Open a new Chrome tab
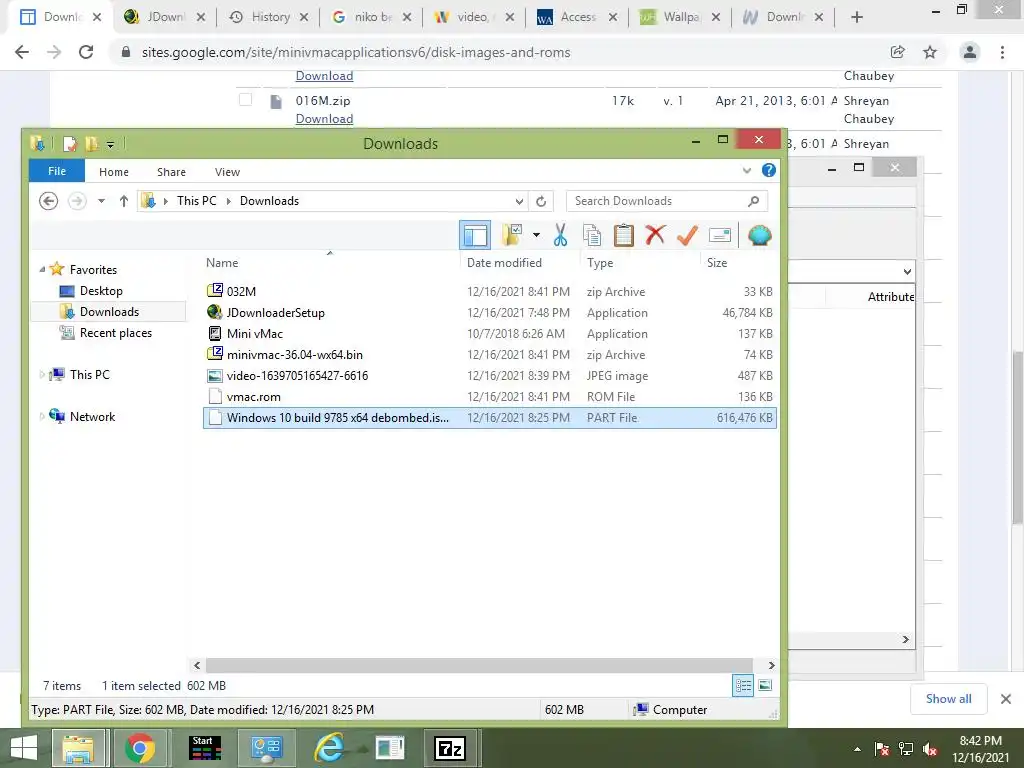The height and width of the screenshot is (768, 1024). (857, 18)
